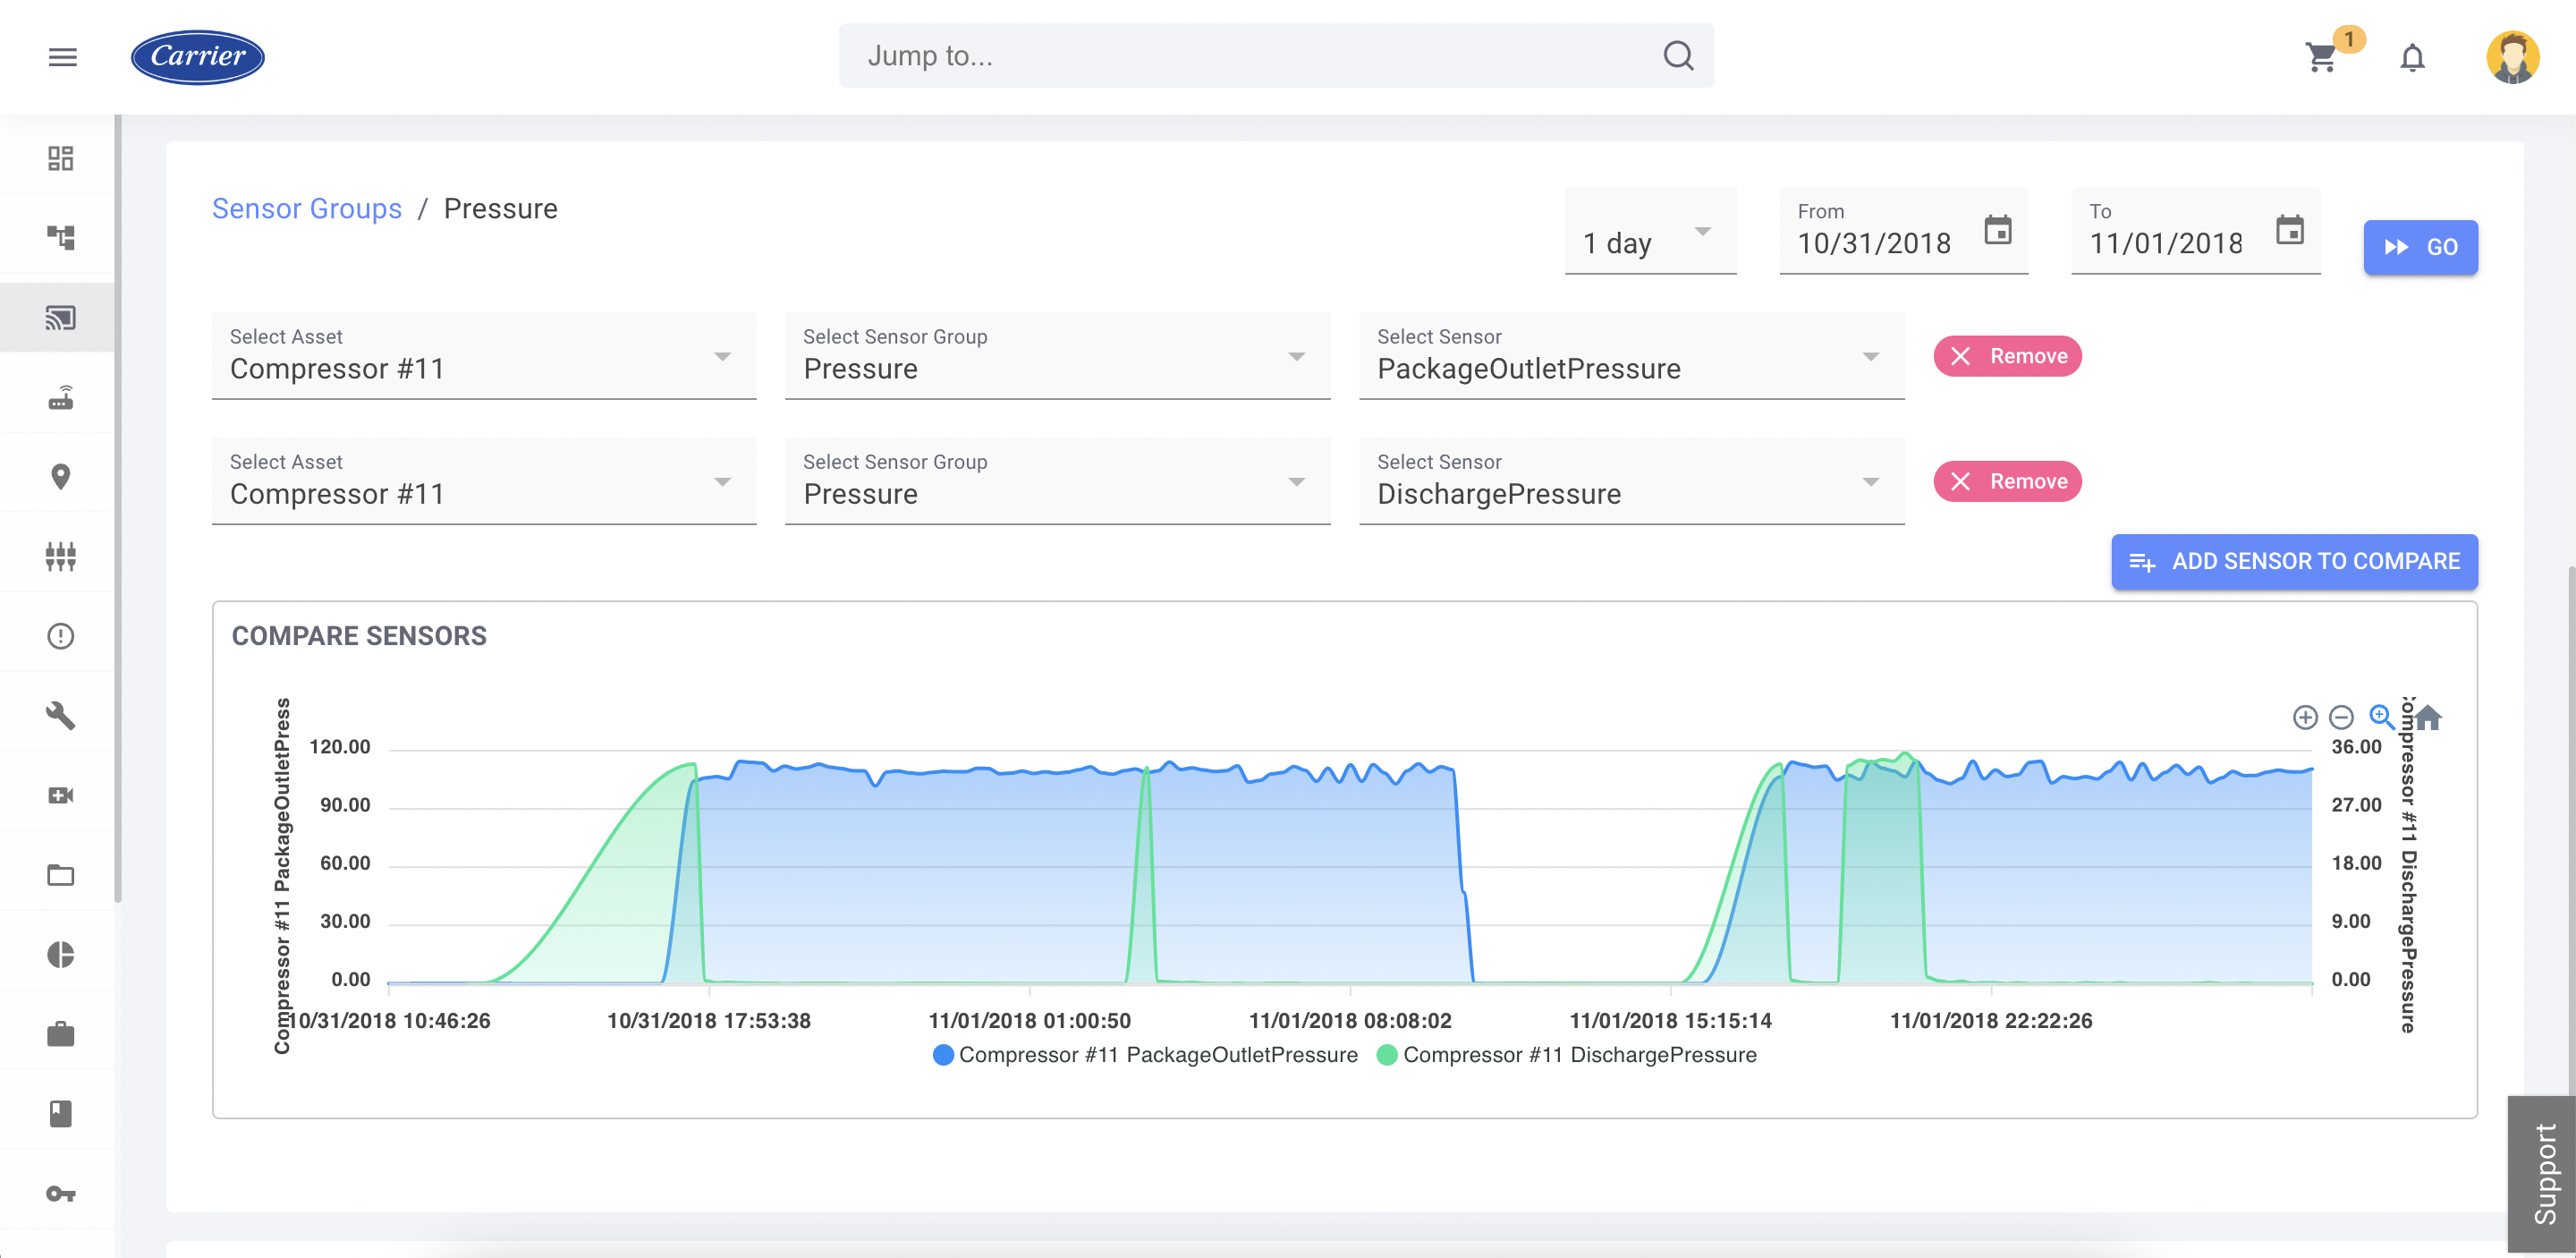This screenshot has height=1258, width=2576.
Task: Toggle DischargePressure legend series
Action: pos(1566,1055)
